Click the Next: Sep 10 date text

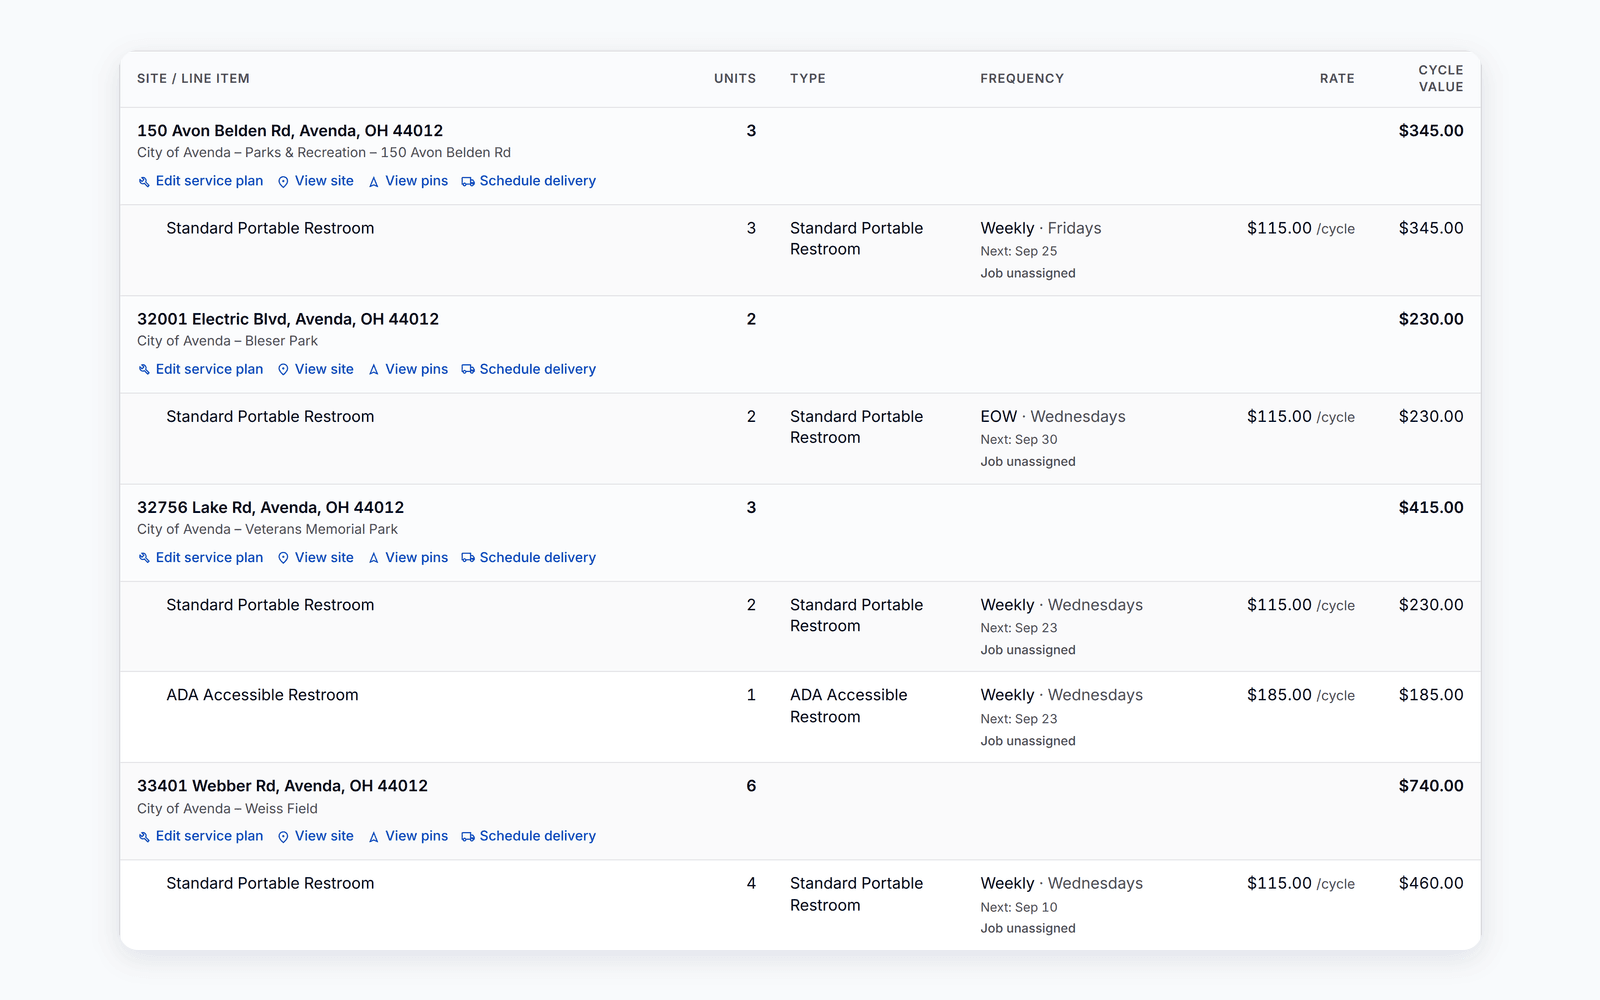tap(1019, 907)
